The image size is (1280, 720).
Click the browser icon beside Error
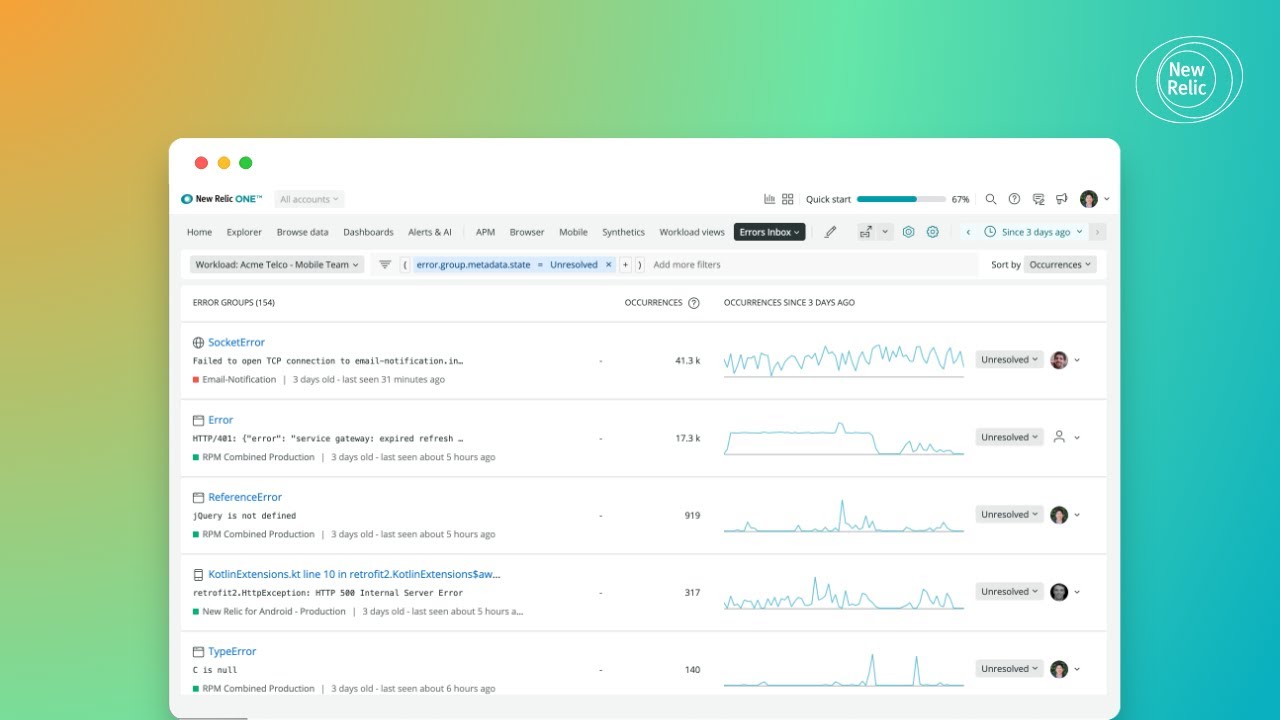[x=199, y=420]
